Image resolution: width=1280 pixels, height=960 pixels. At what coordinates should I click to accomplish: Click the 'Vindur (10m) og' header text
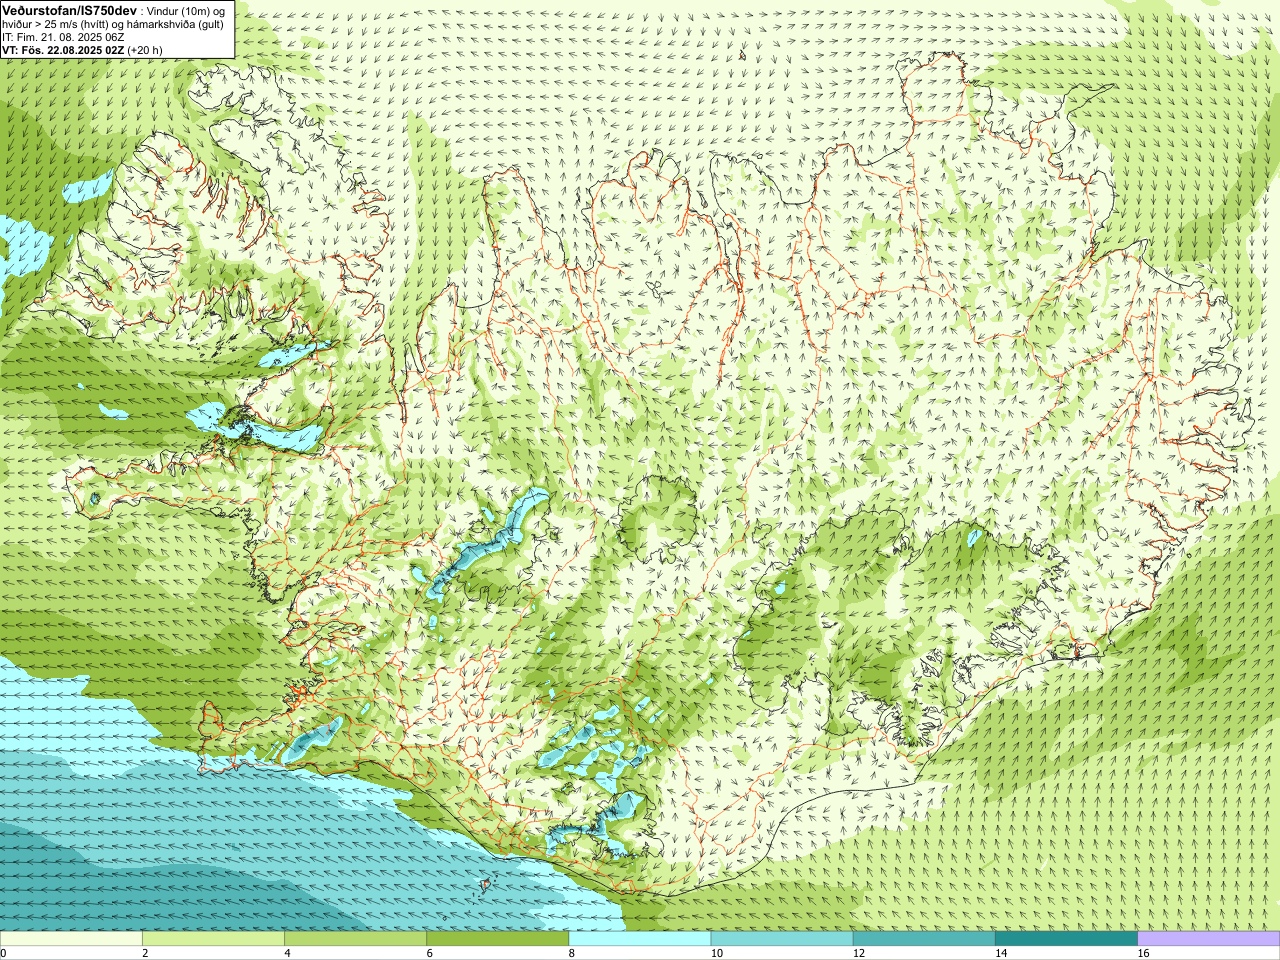[x=186, y=10]
